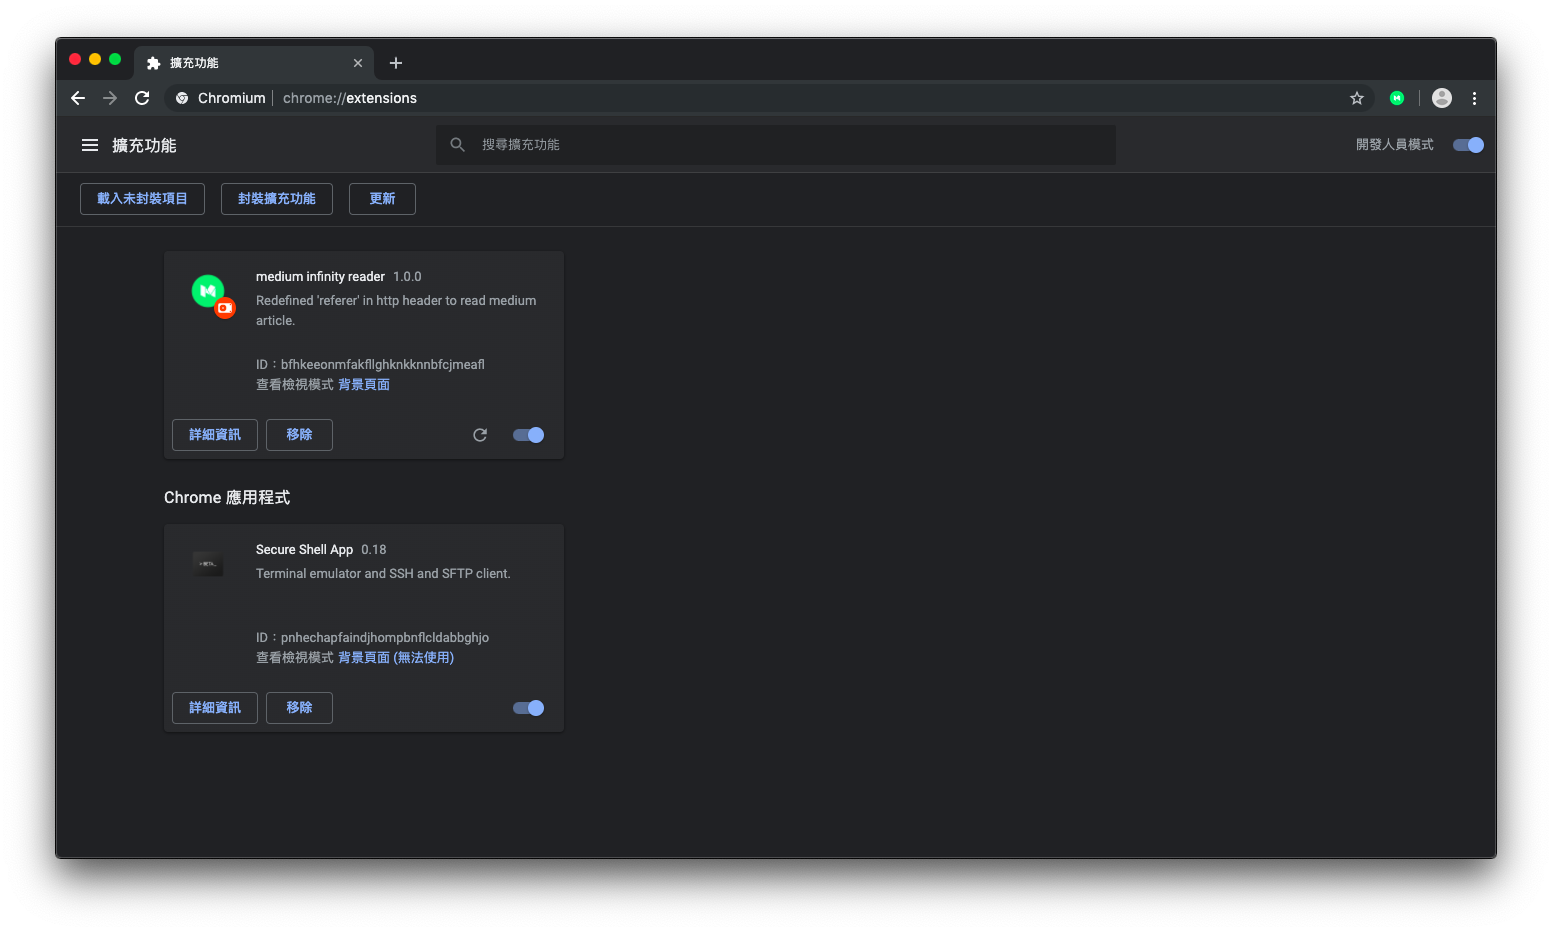This screenshot has height=932, width=1552.
Task: Click 封裝擴充功能 button
Action: pos(277,199)
